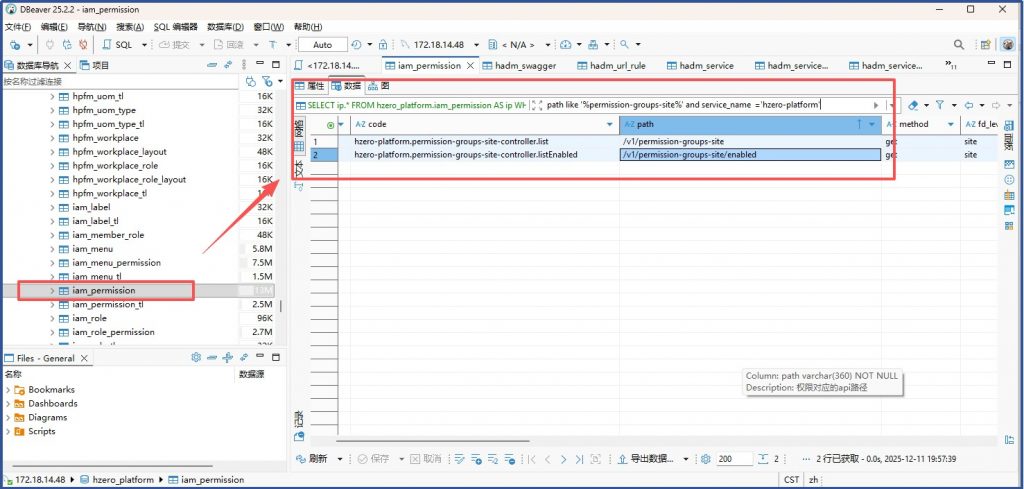
Task: Select the iam_role table in navigator
Action: pyautogui.click(x=89, y=318)
